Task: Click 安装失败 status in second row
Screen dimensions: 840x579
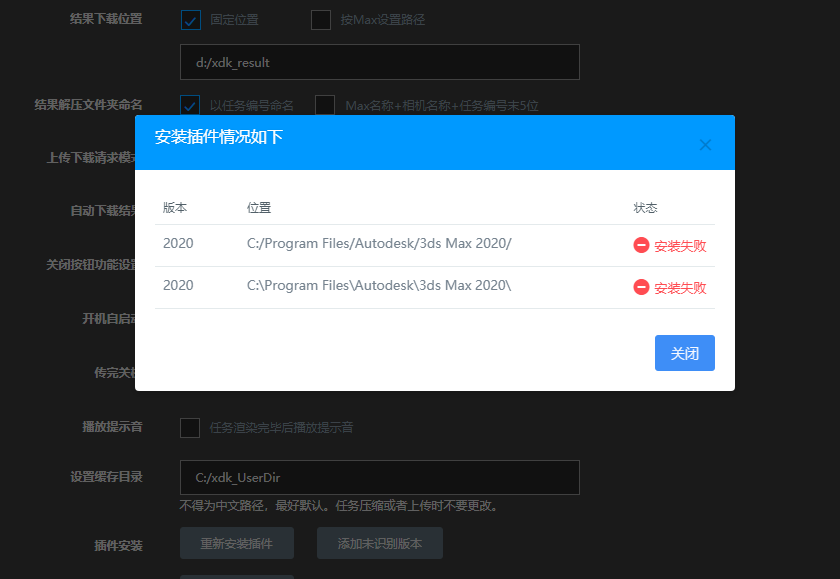Action: [x=680, y=288]
